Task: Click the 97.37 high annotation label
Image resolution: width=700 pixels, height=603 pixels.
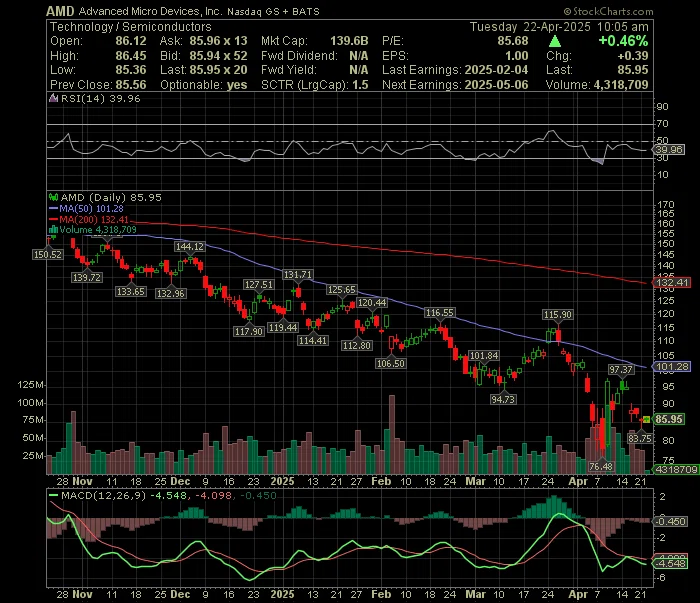Action: pyautogui.click(x=621, y=370)
